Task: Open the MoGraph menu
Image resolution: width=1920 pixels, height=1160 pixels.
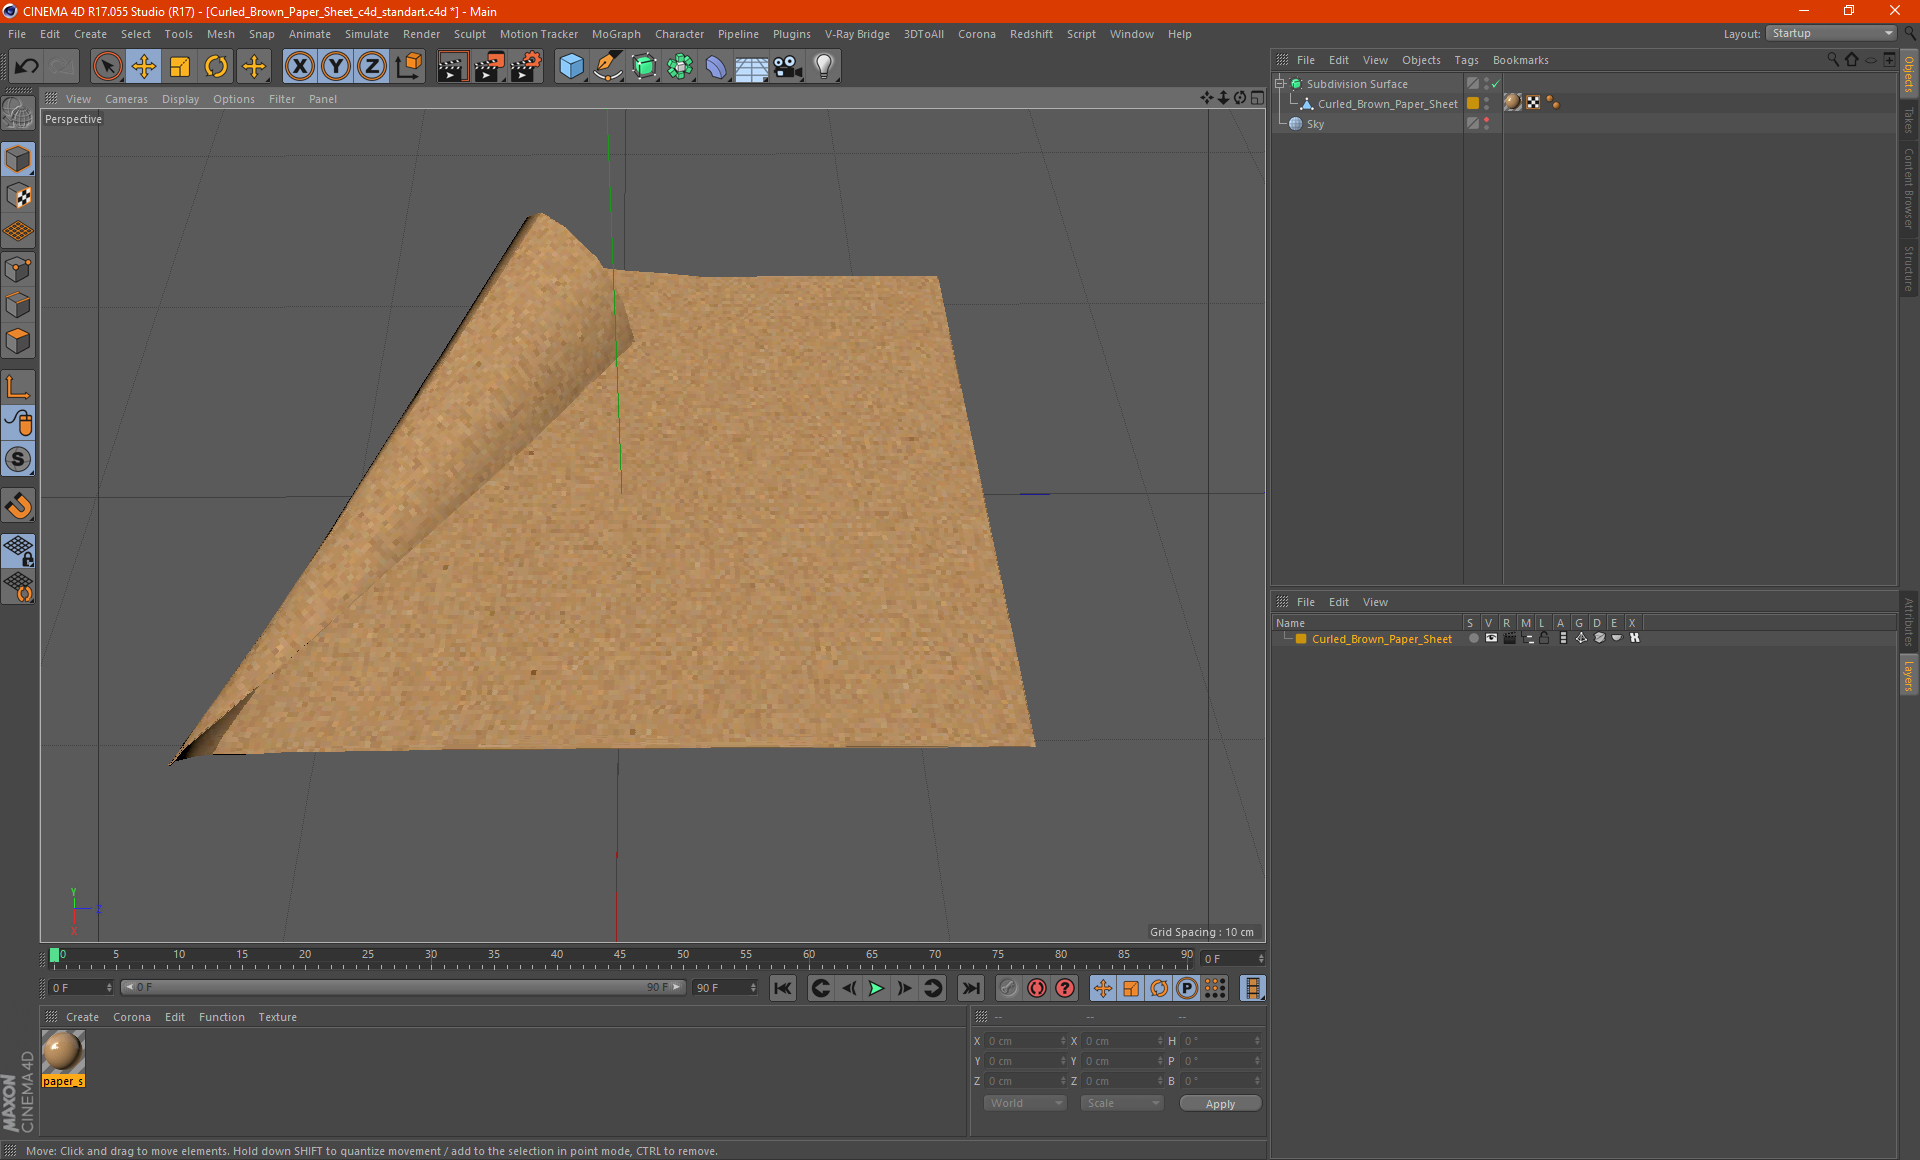Action: tap(616, 34)
